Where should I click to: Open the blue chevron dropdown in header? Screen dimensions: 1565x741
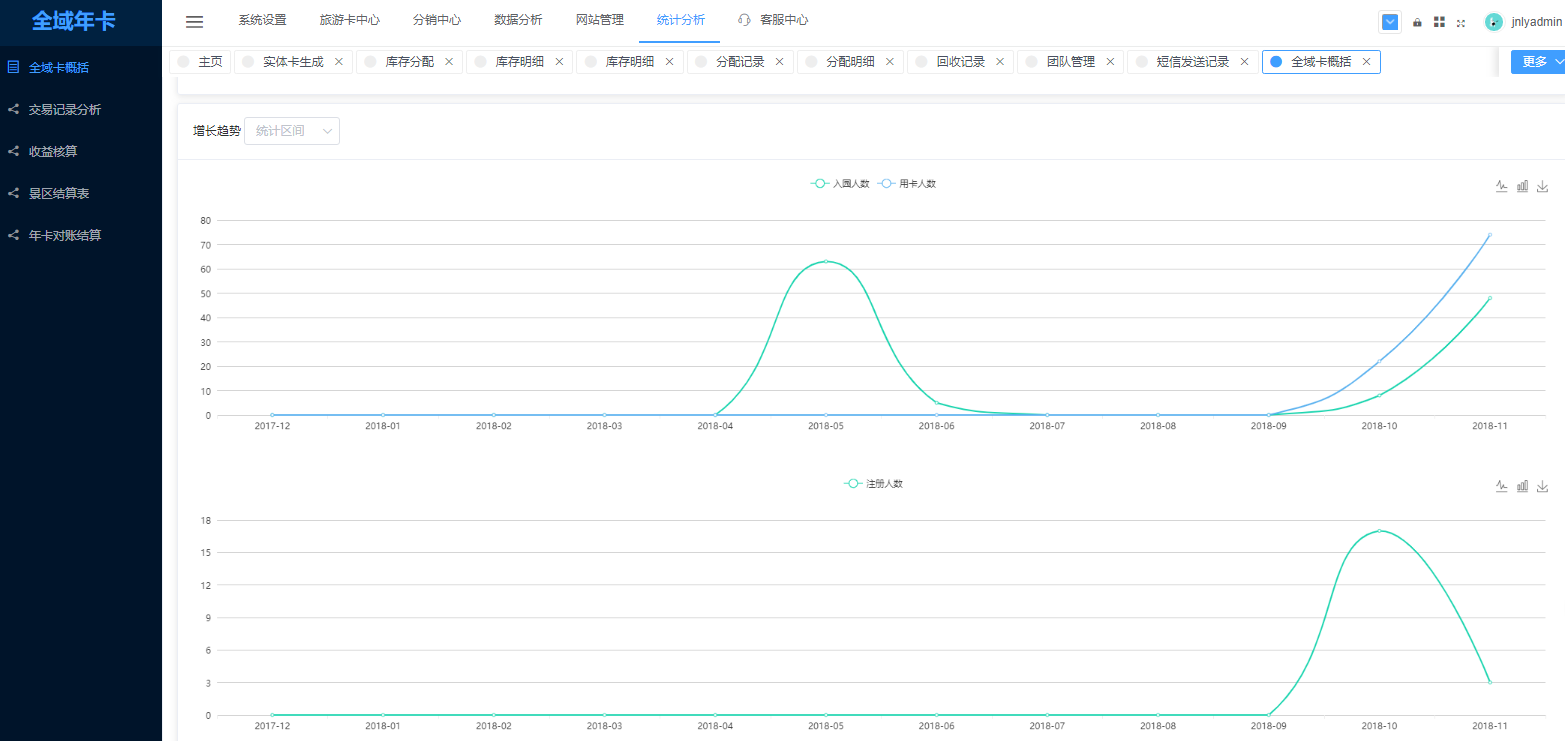(1390, 22)
